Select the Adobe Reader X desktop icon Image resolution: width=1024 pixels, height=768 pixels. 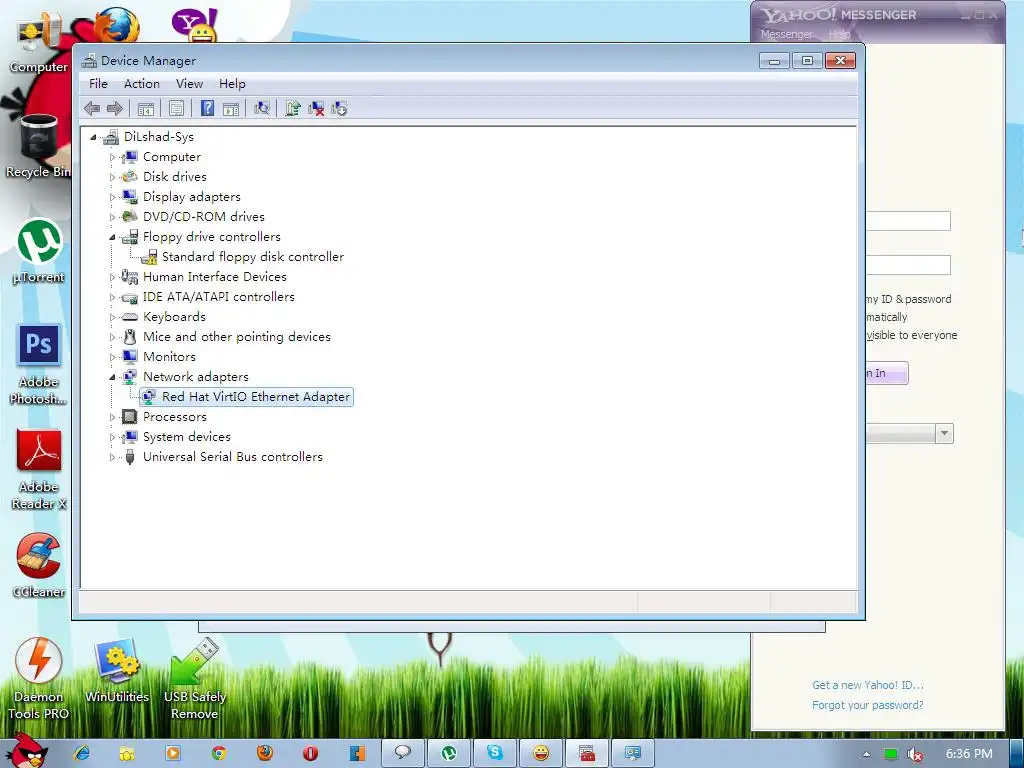(x=39, y=470)
